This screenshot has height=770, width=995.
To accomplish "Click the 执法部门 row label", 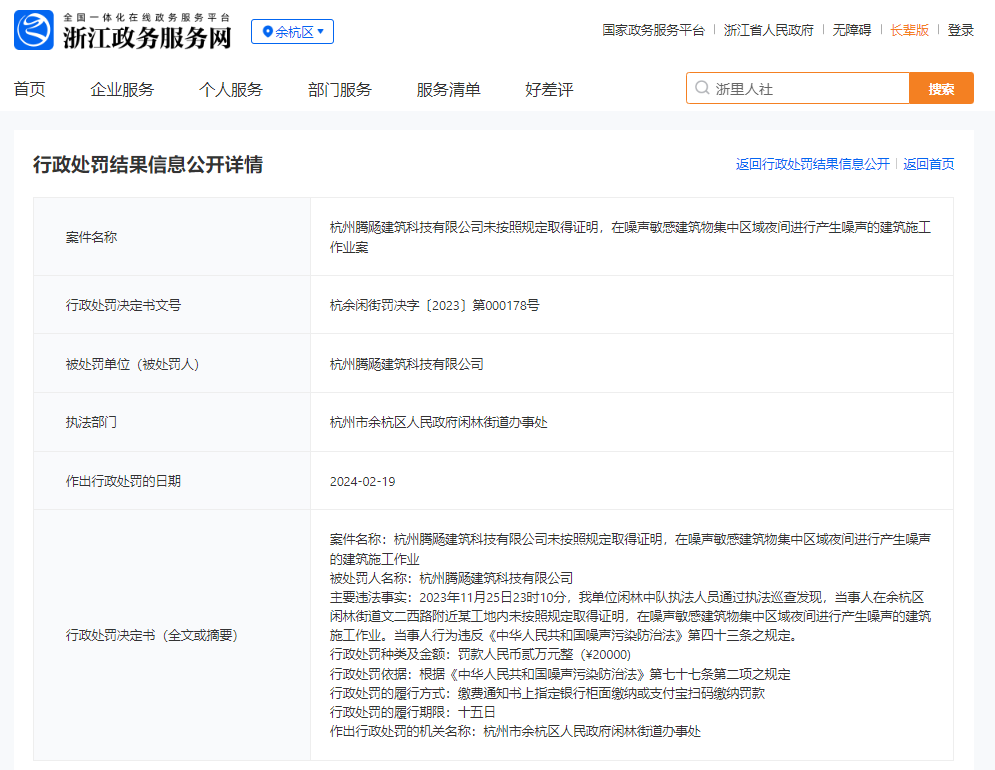I will click(x=91, y=422).
